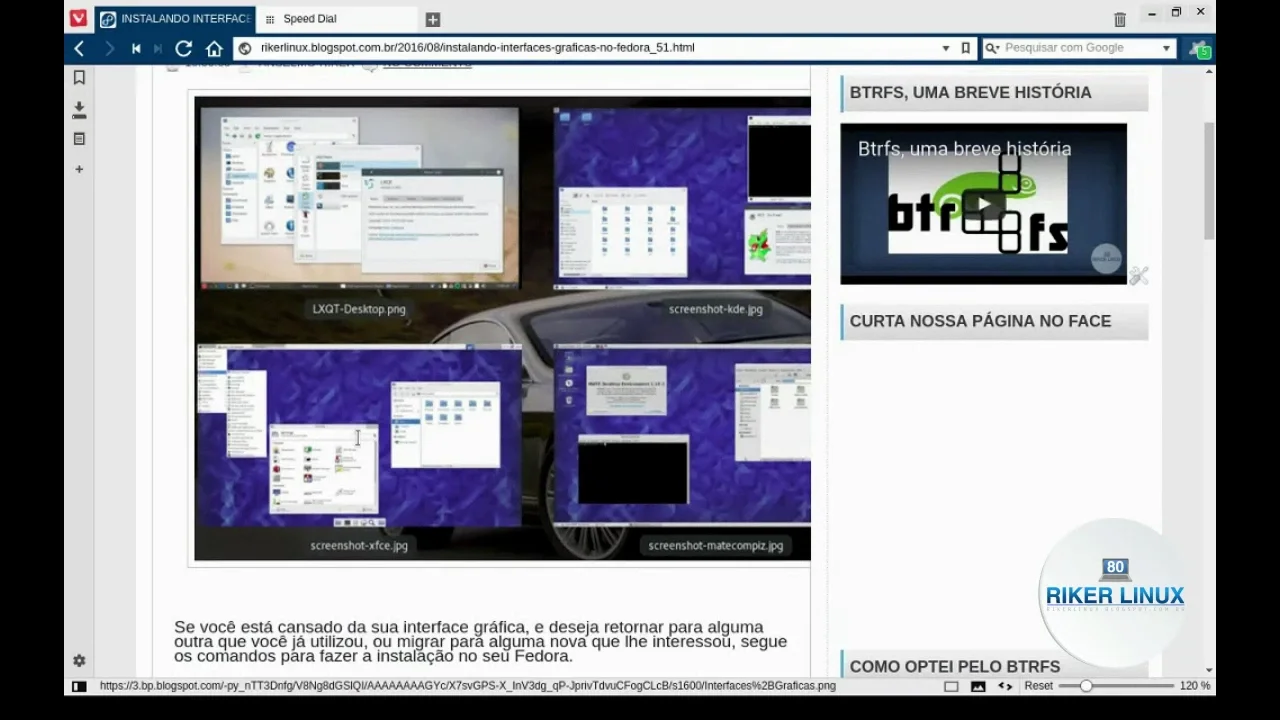The image size is (1280, 720).
Task: Go forward to the next page
Action: point(109,48)
